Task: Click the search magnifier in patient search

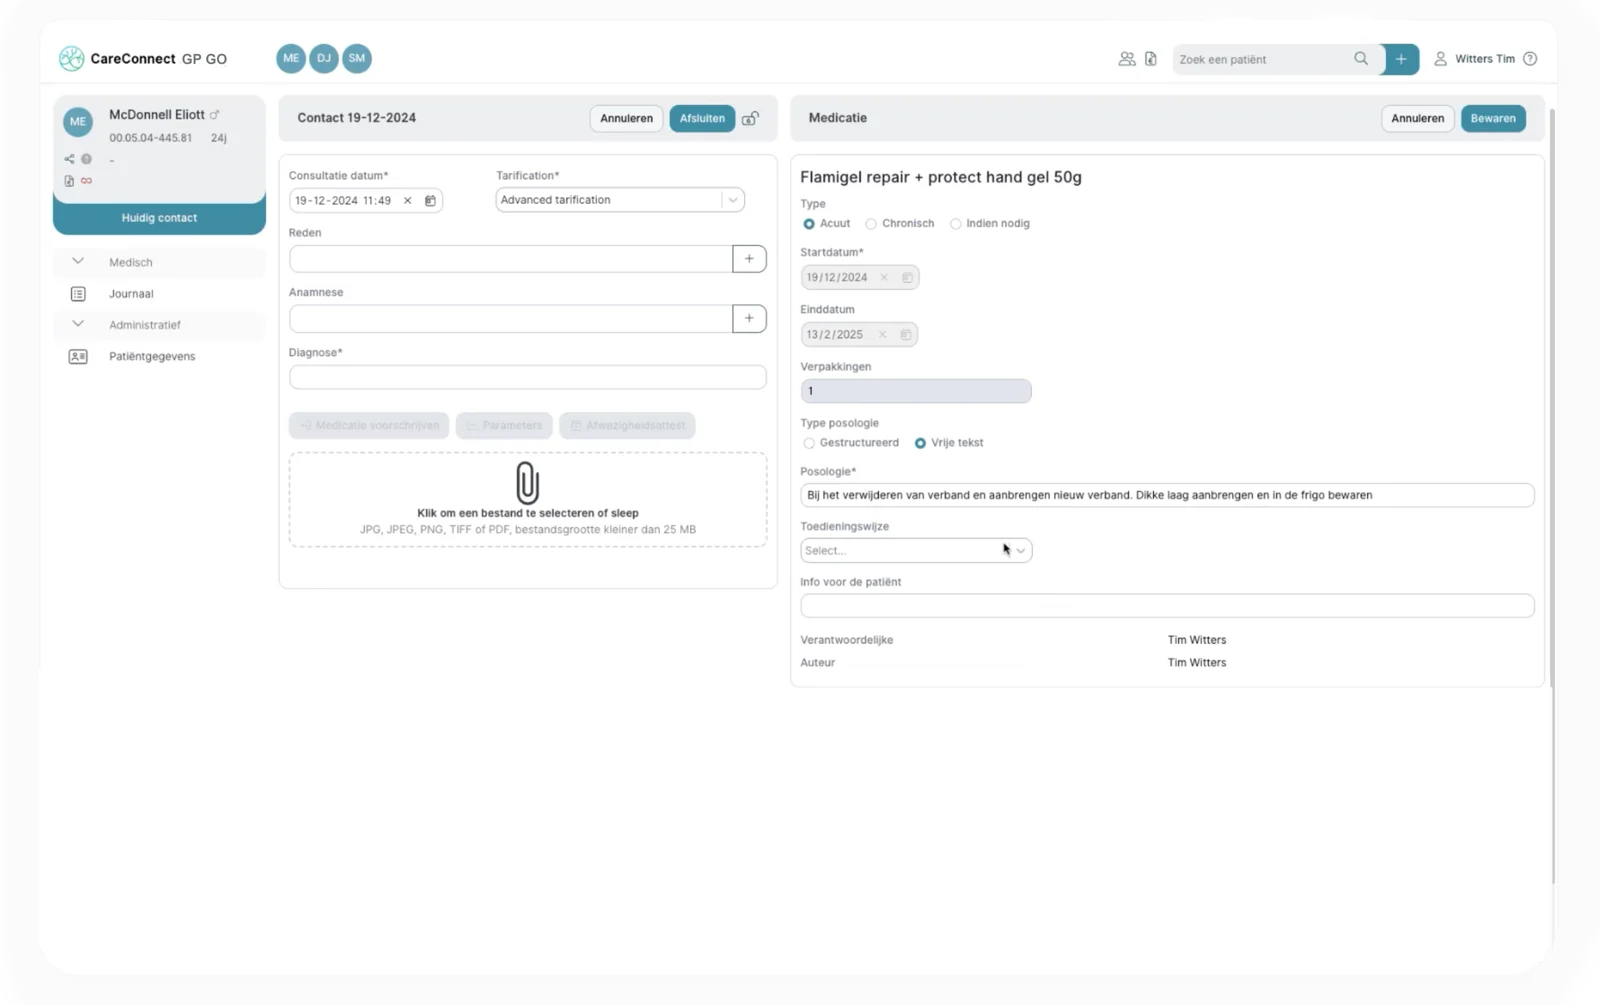Action: point(1360,59)
